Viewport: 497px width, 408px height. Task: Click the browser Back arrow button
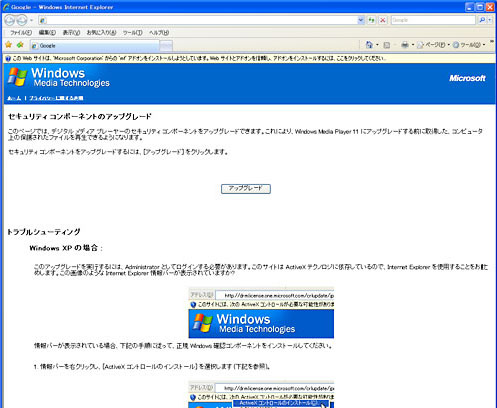[10, 20]
